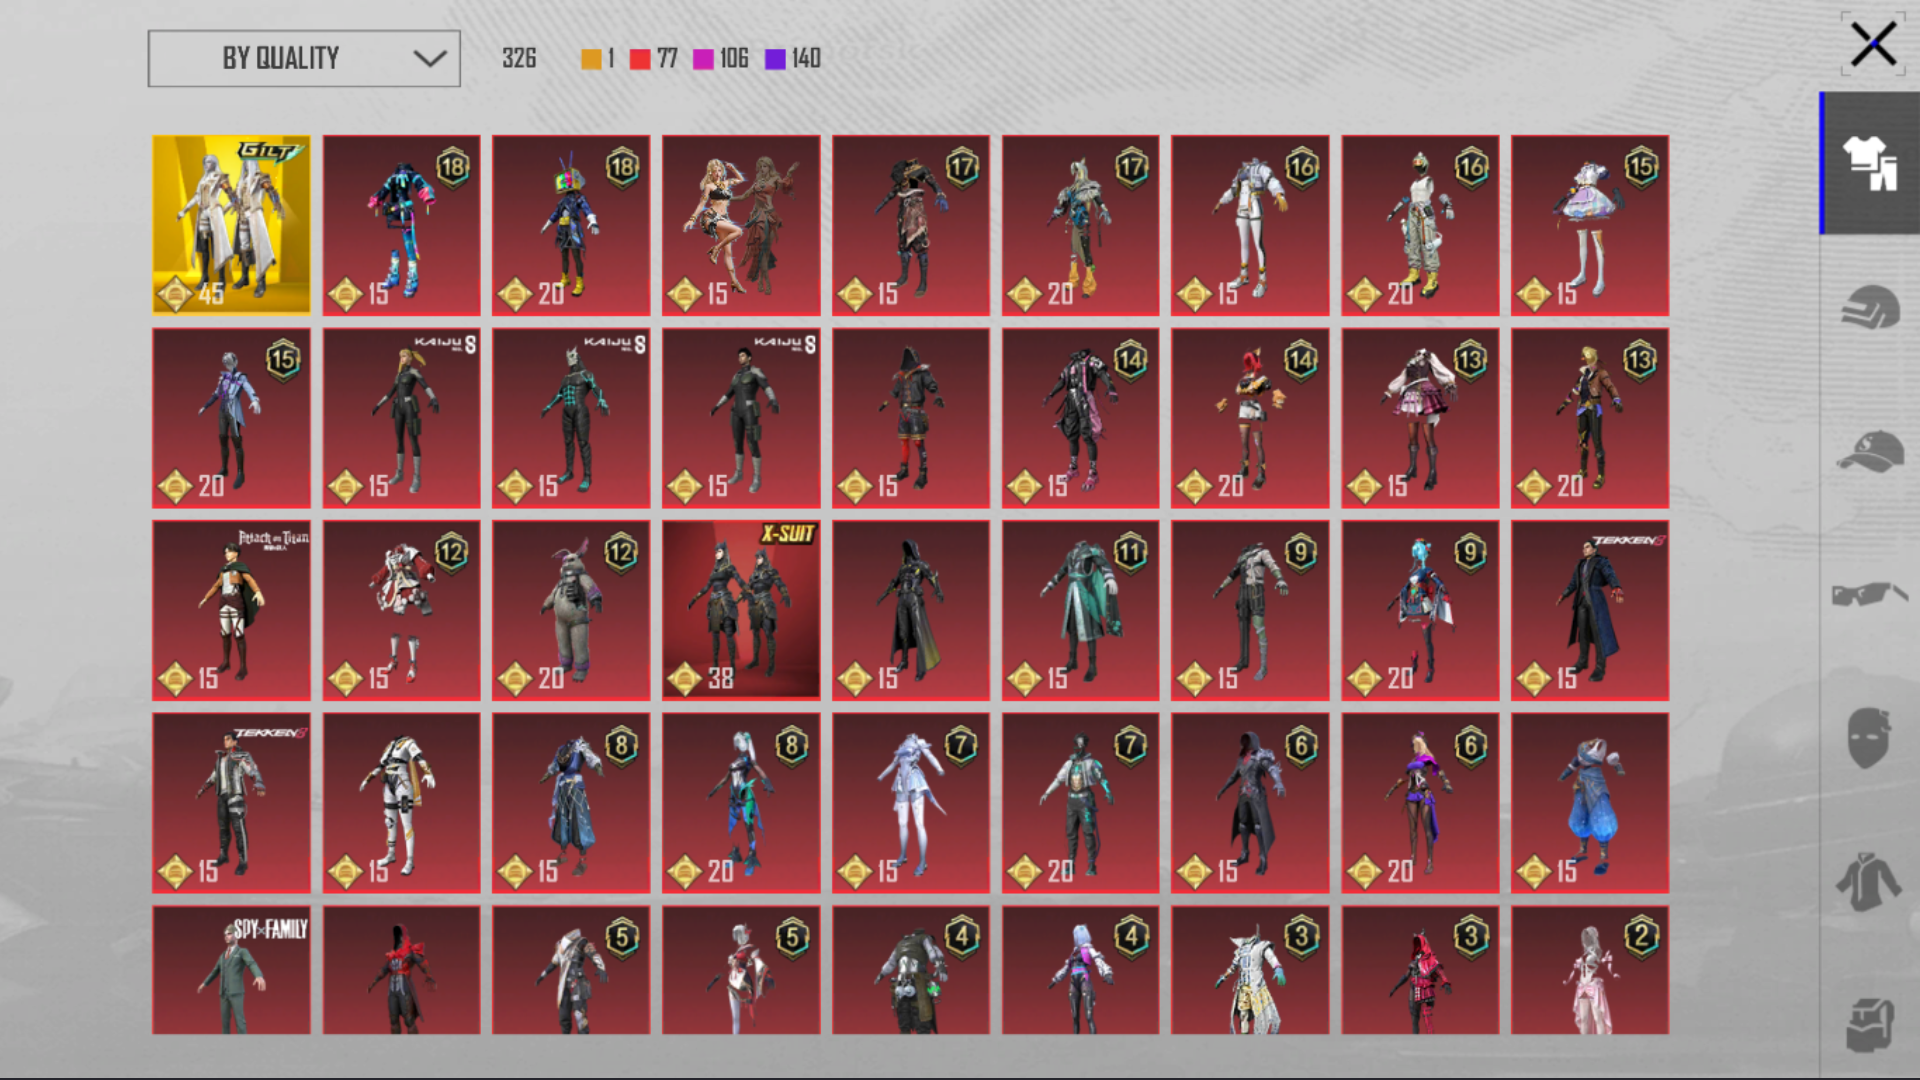Select the Attack on Titan outfit
The width and height of the screenshot is (1920, 1080).
(231, 610)
